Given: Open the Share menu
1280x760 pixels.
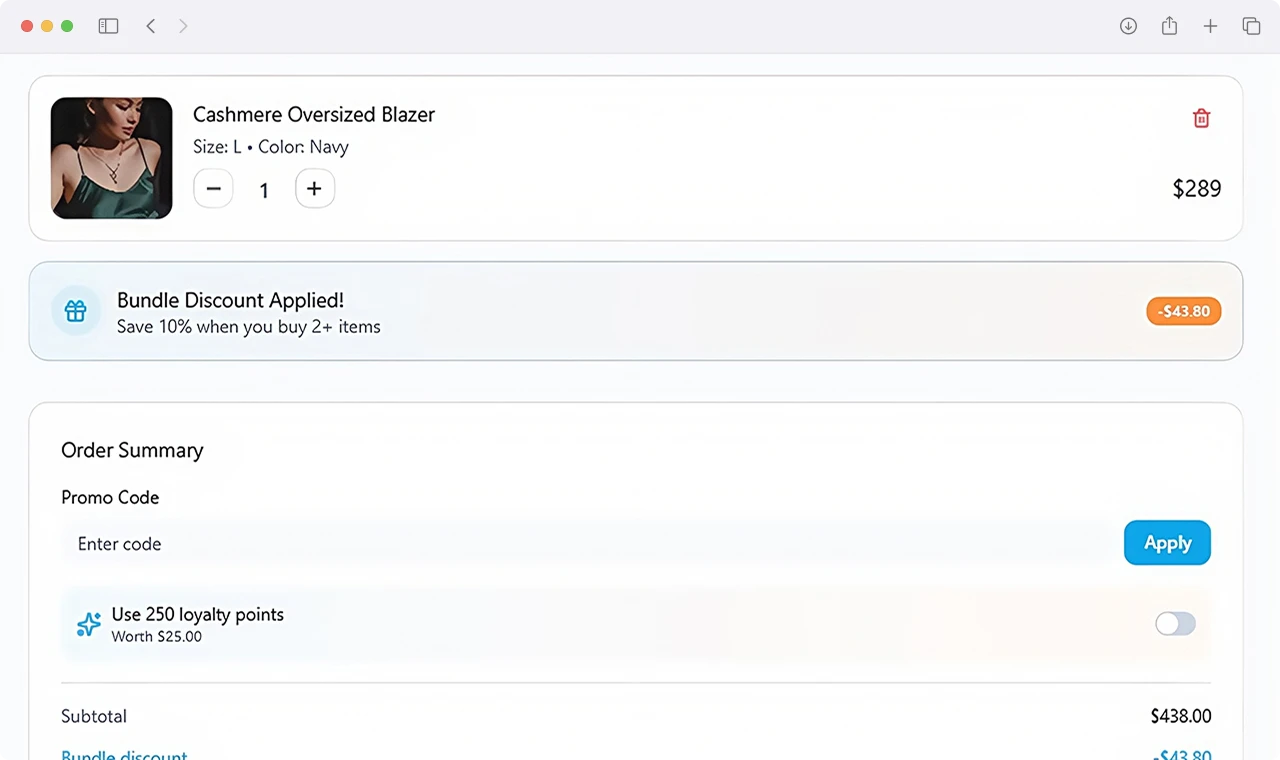Looking at the screenshot, I should (1169, 26).
